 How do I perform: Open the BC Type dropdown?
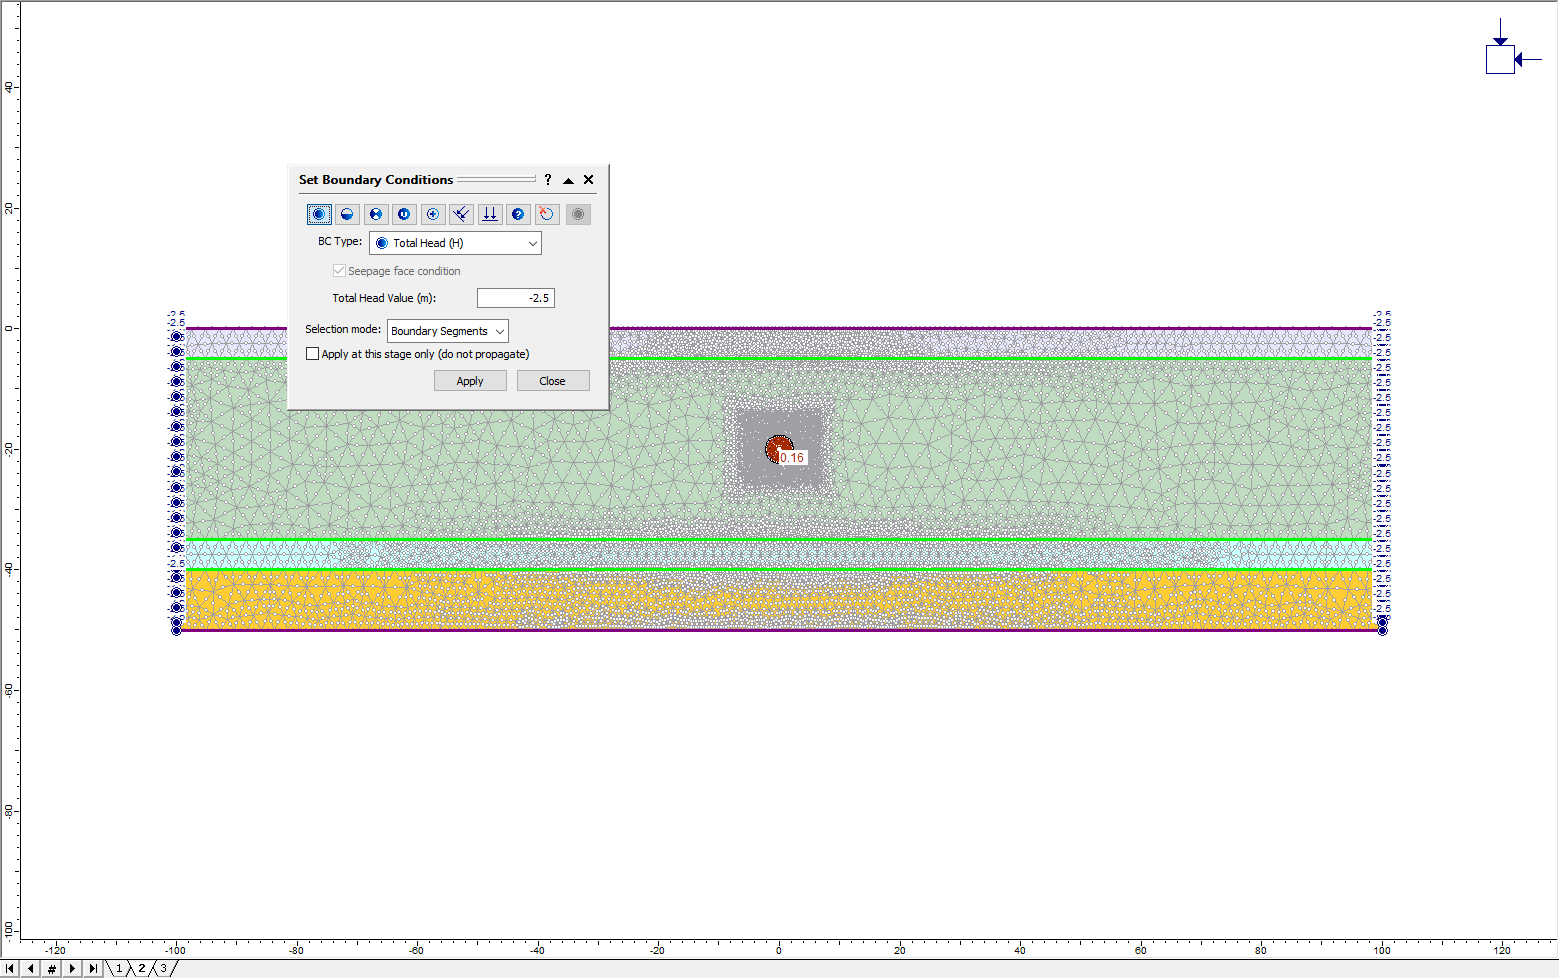[531, 242]
